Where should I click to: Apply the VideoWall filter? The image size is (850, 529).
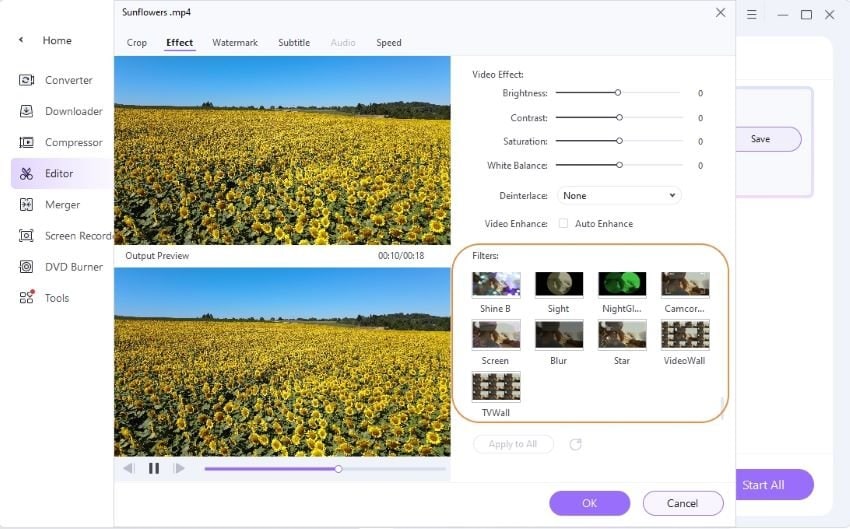pos(685,334)
